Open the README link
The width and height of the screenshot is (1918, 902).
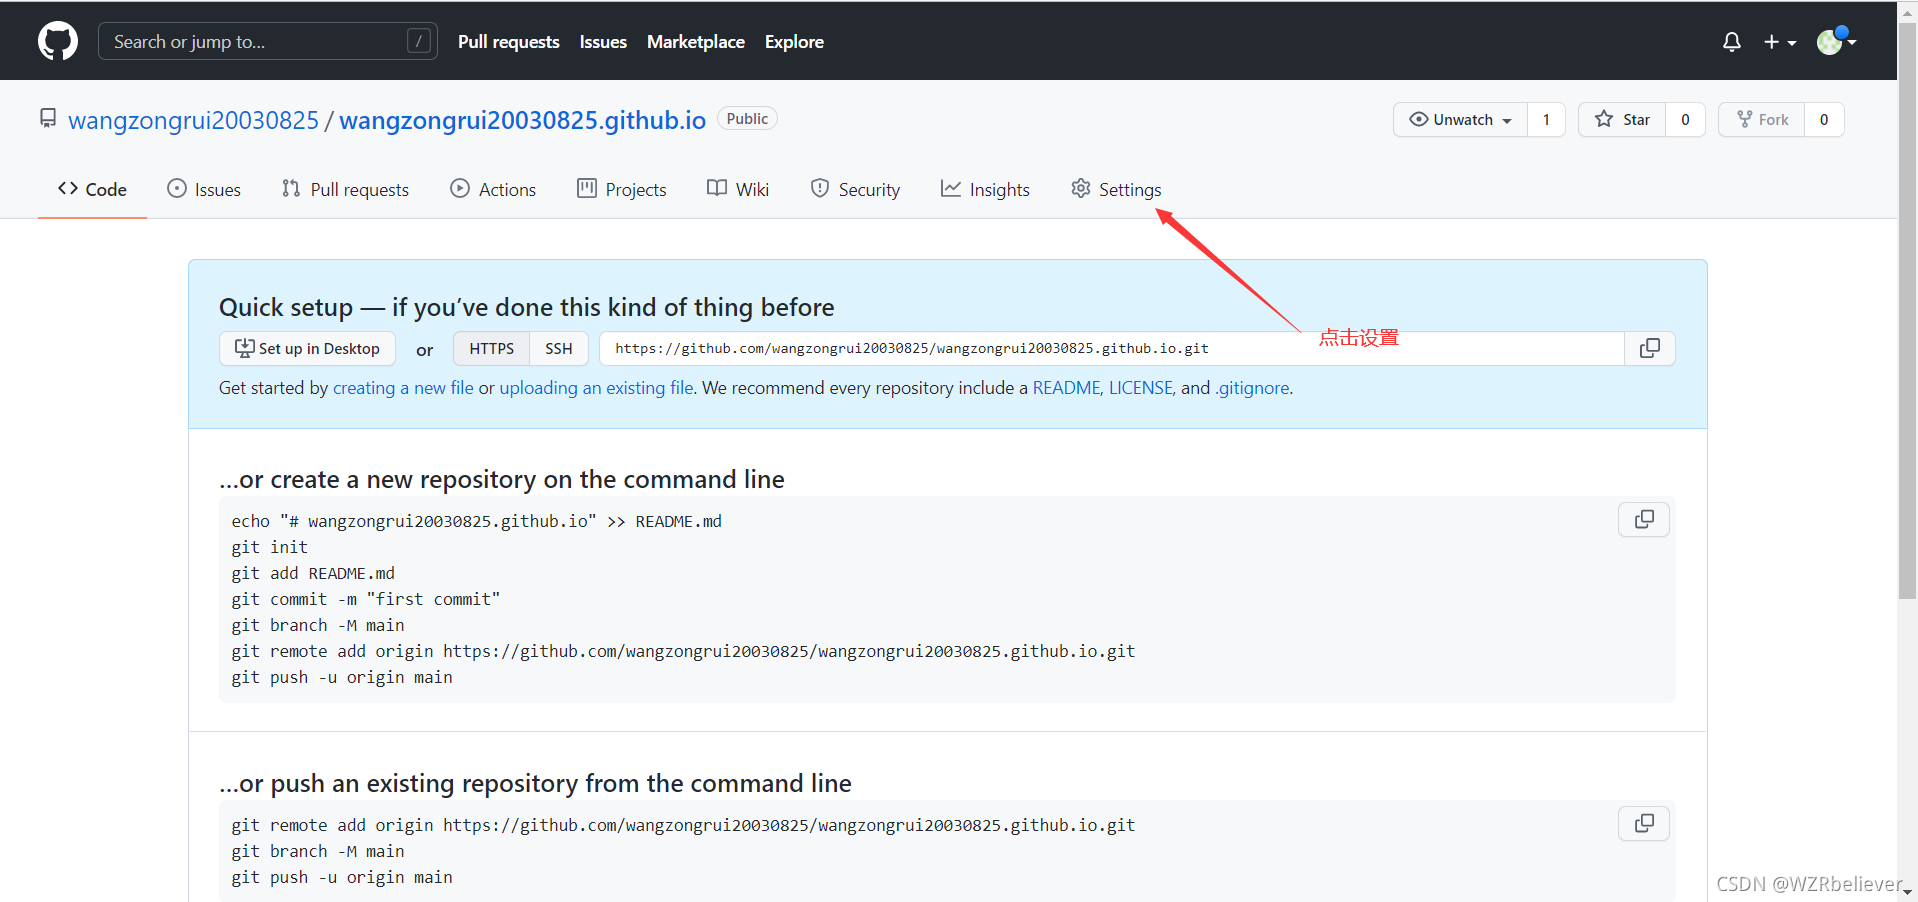pyautogui.click(x=1066, y=388)
